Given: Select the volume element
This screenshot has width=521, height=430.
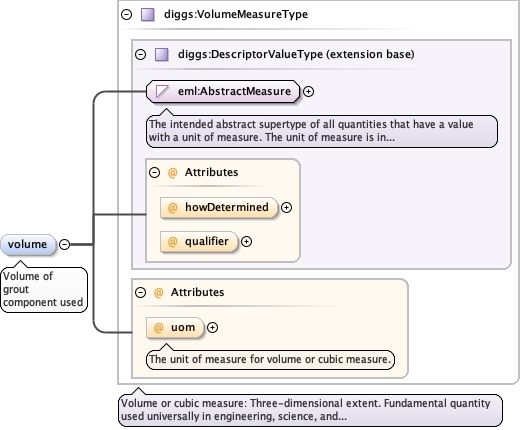Looking at the screenshot, I should (28, 245).
